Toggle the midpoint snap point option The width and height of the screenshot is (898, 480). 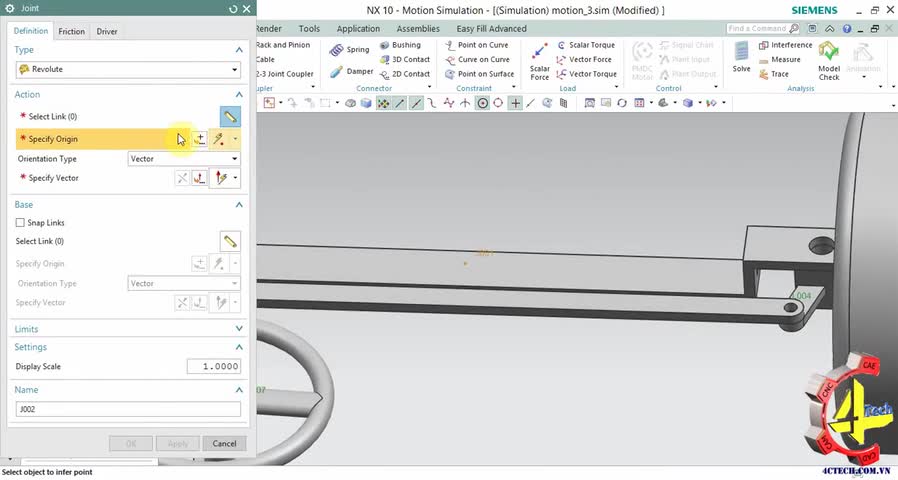coord(416,103)
